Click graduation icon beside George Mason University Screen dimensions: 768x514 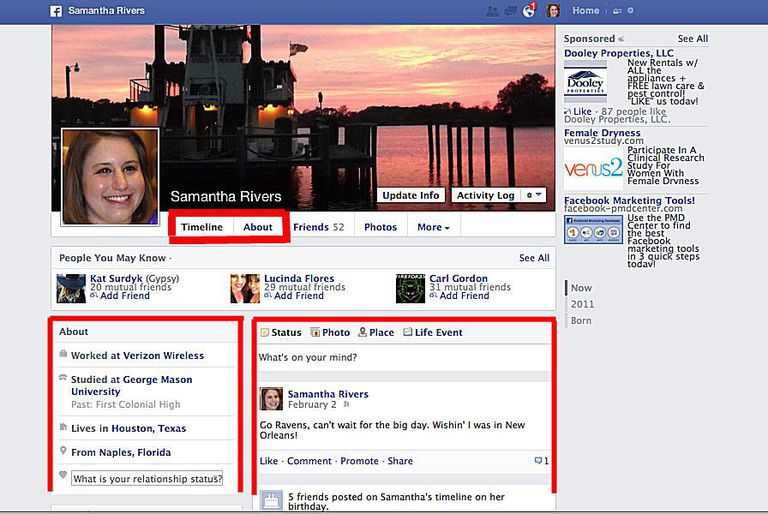point(63,377)
